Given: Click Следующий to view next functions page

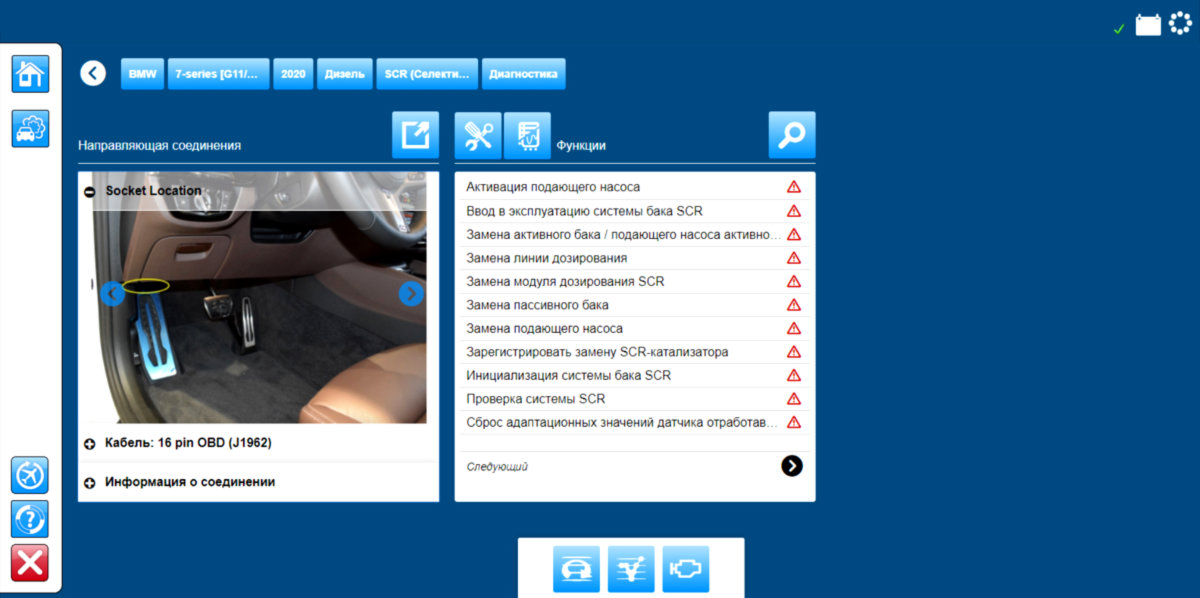Looking at the screenshot, I should pos(793,466).
